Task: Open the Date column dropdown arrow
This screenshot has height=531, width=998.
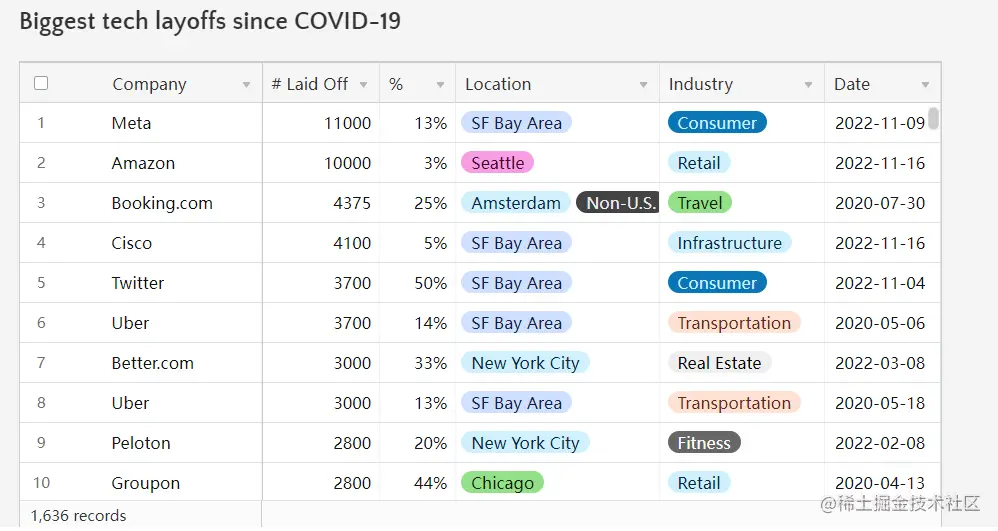Action: tap(925, 85)
